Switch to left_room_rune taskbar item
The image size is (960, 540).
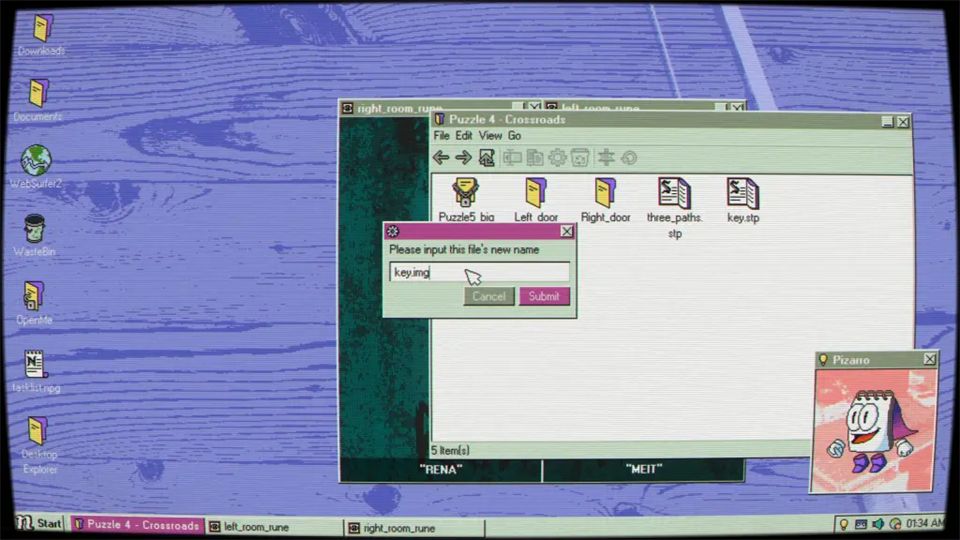(274, 527)
